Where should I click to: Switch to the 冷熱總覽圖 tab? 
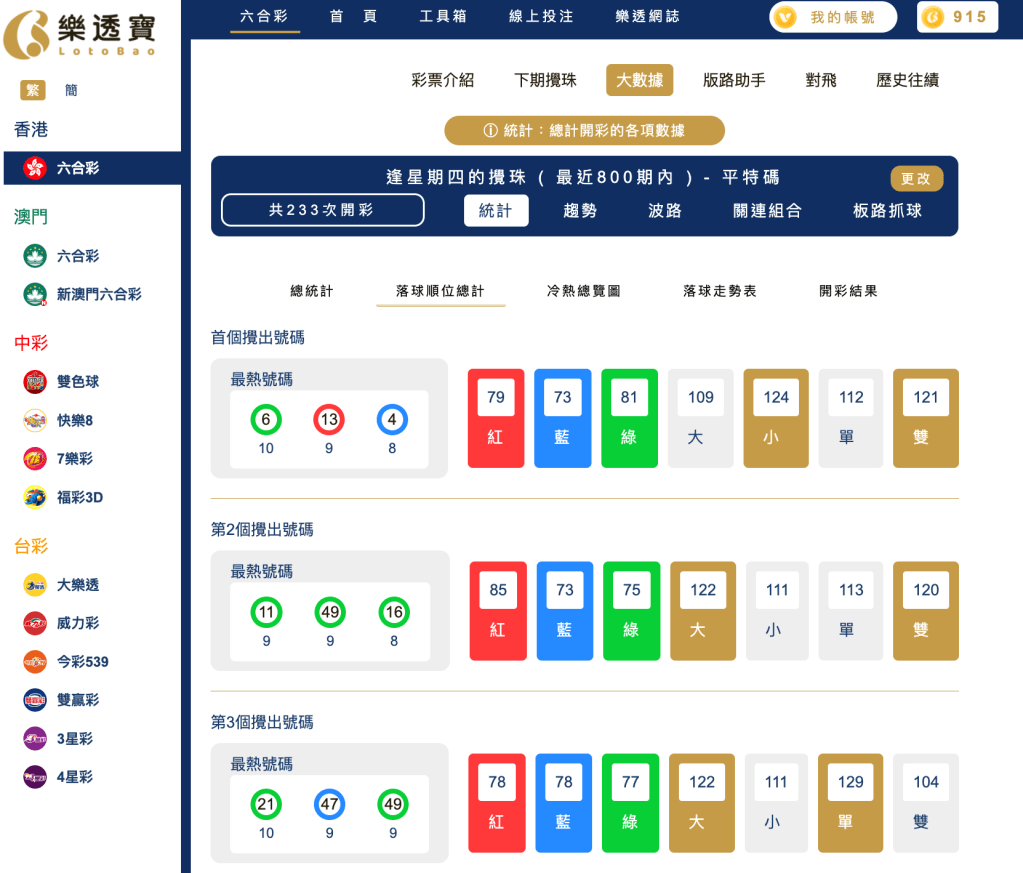[582, 291]
